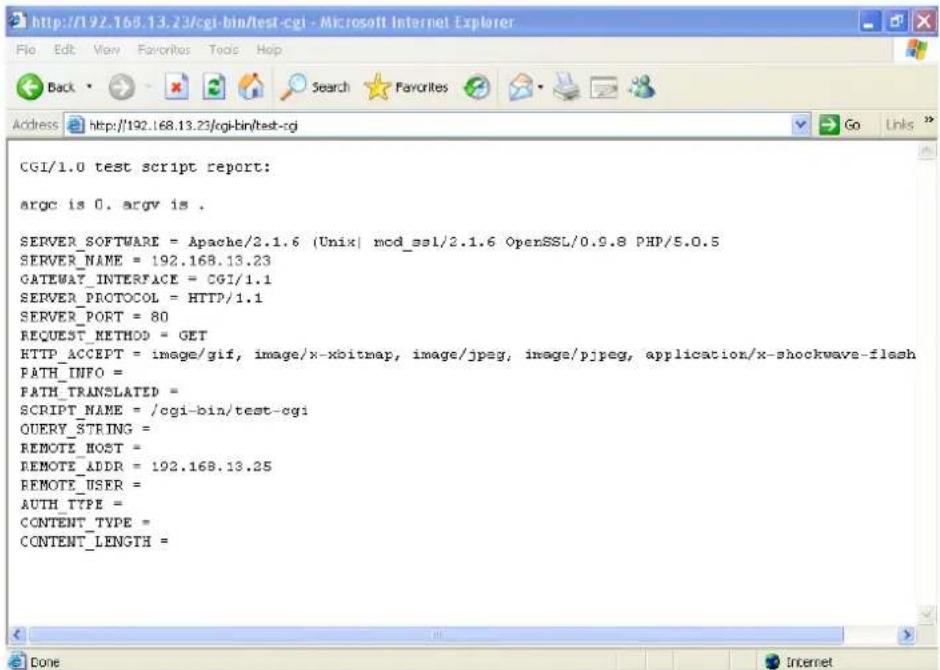The image size is (940, 670).
Task: Open the Favorites pane from toolbar
Action: (406, 87)
